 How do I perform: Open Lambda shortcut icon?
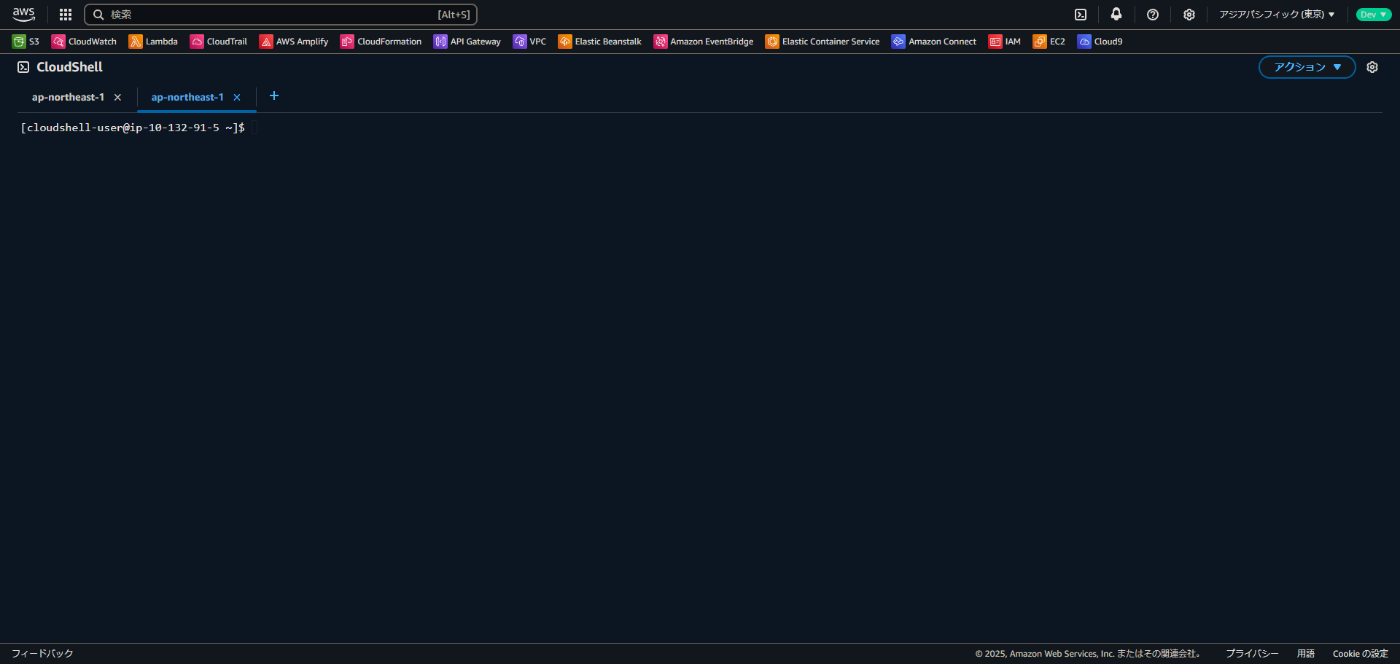[135, 42]
